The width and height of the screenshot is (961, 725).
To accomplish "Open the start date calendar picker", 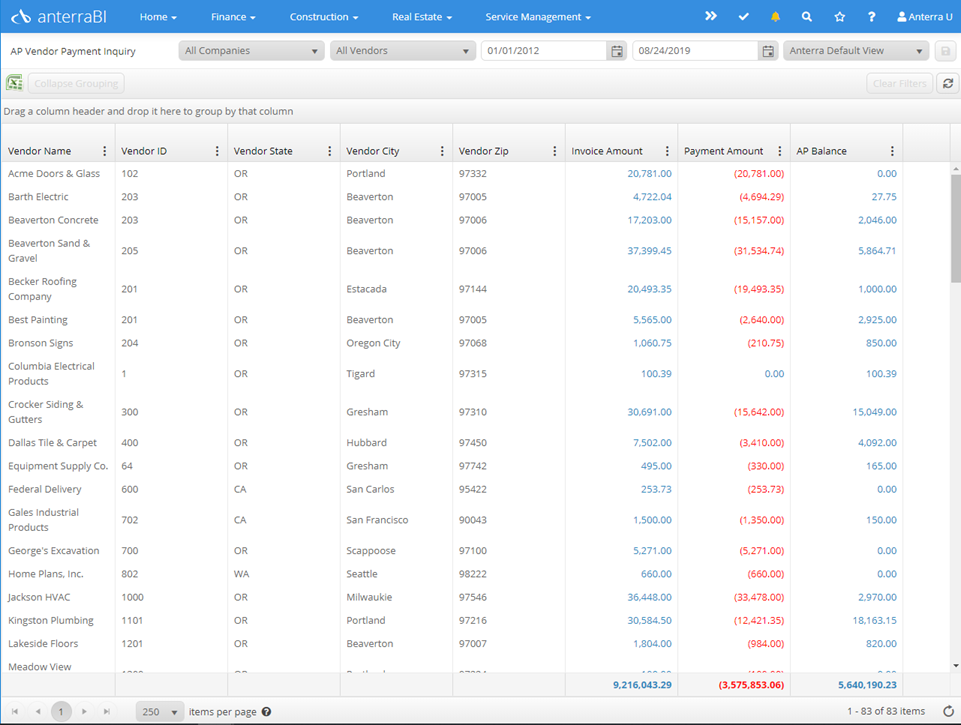I will [617, 51].
